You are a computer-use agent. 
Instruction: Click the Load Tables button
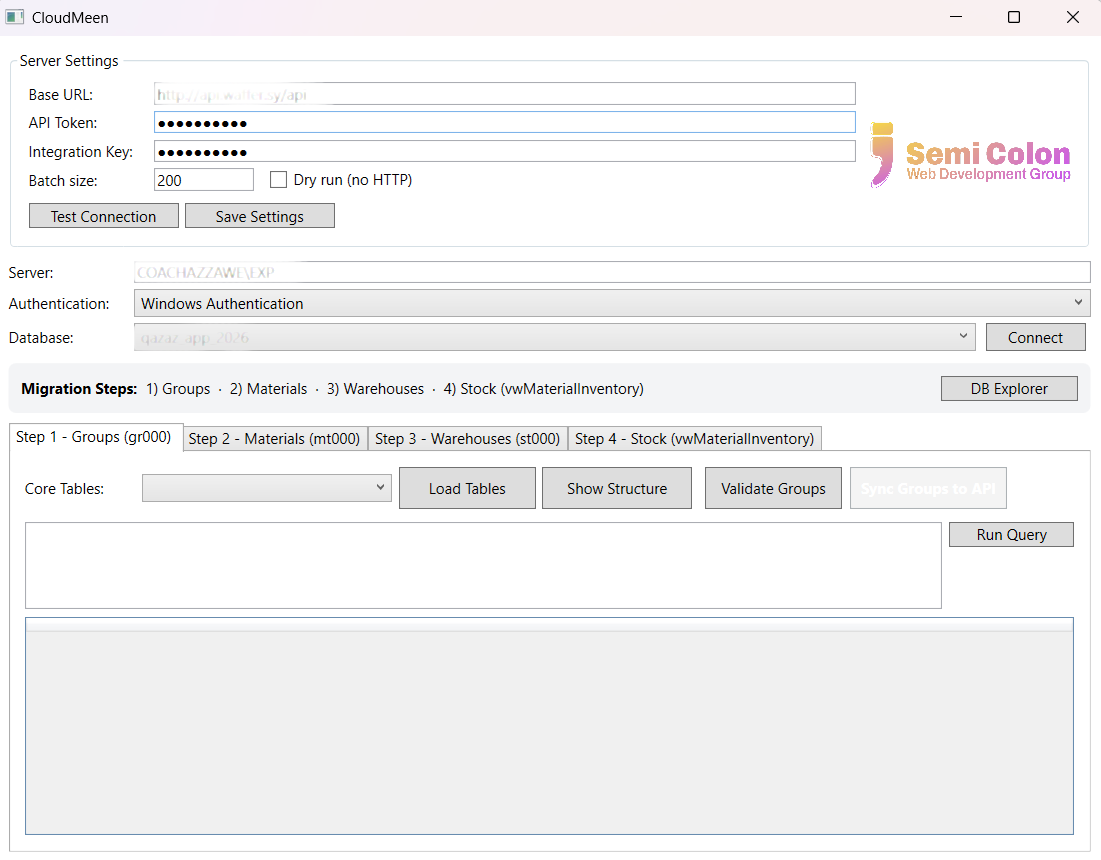click(467, 489)
